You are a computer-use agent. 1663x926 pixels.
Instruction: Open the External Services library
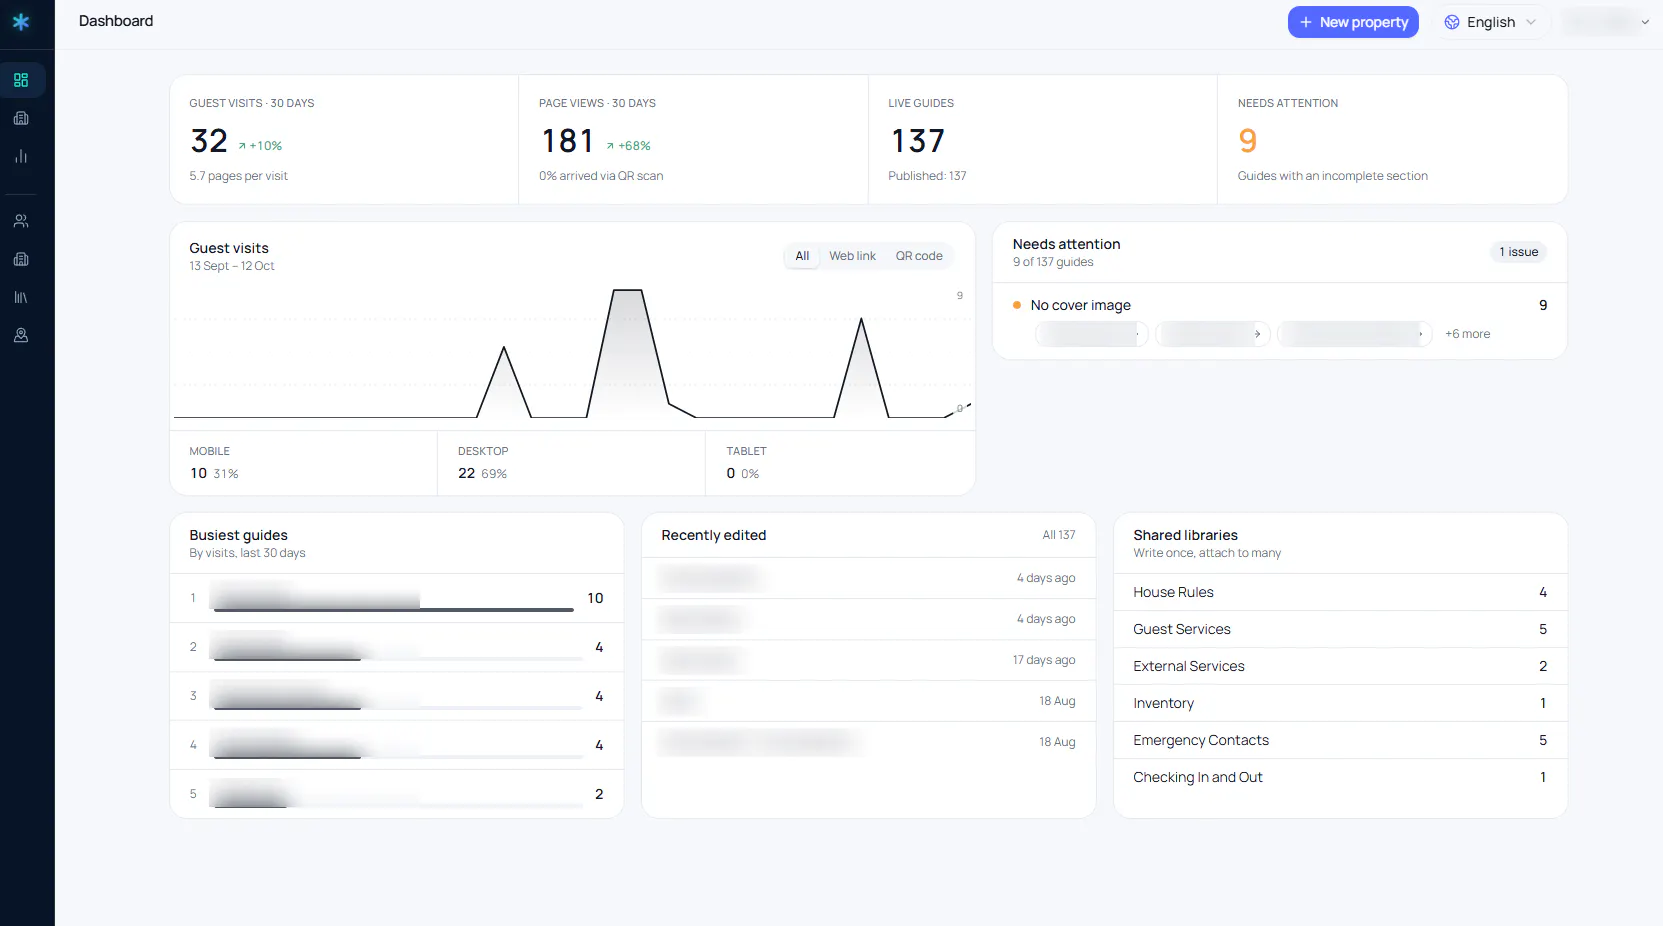pyautogui.click(x=1340, y=666)
